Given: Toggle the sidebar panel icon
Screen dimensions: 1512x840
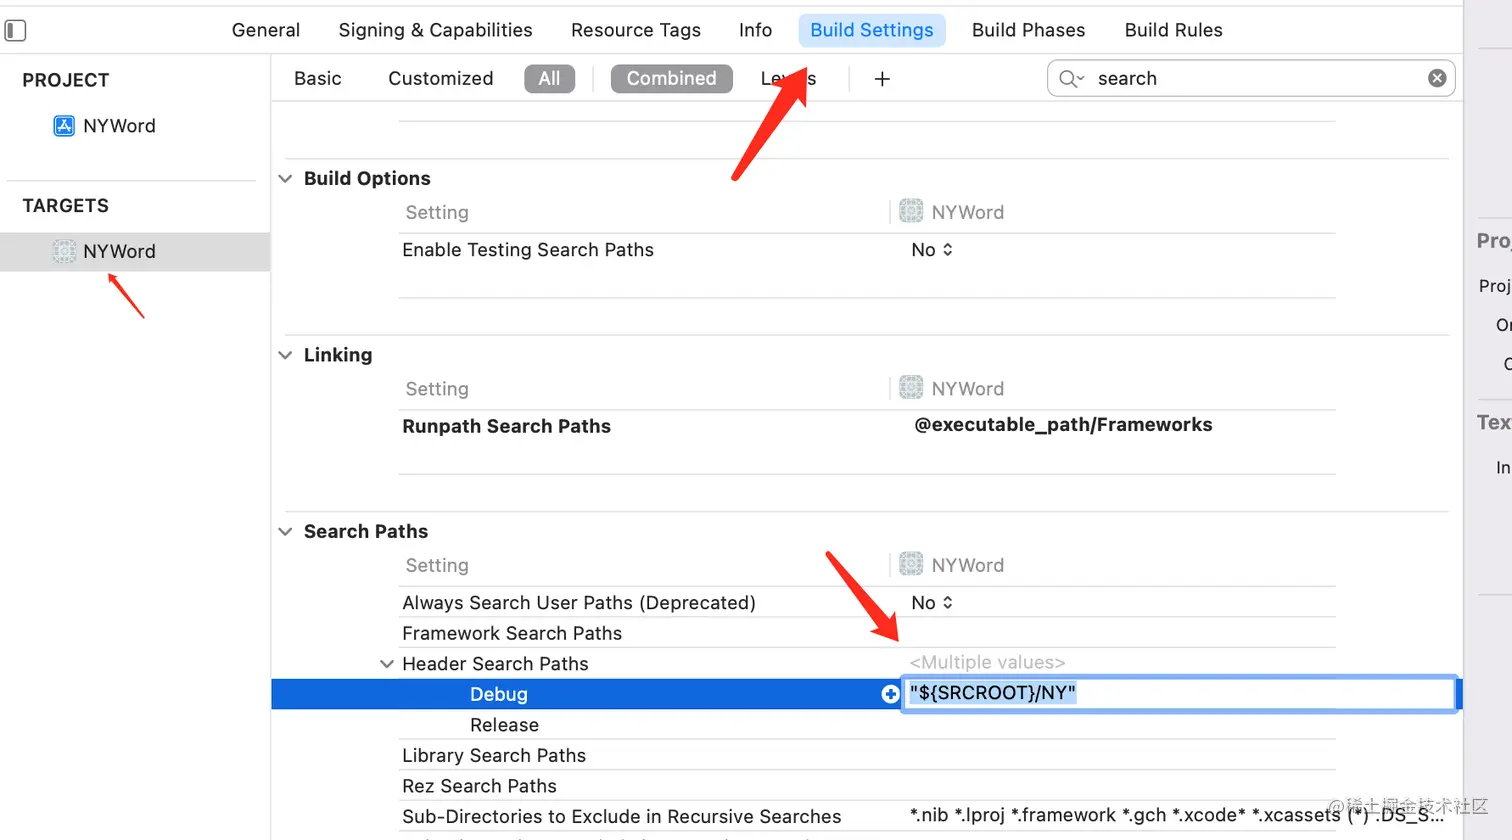Looking at the screenshot, I should (x=15, y=30).
